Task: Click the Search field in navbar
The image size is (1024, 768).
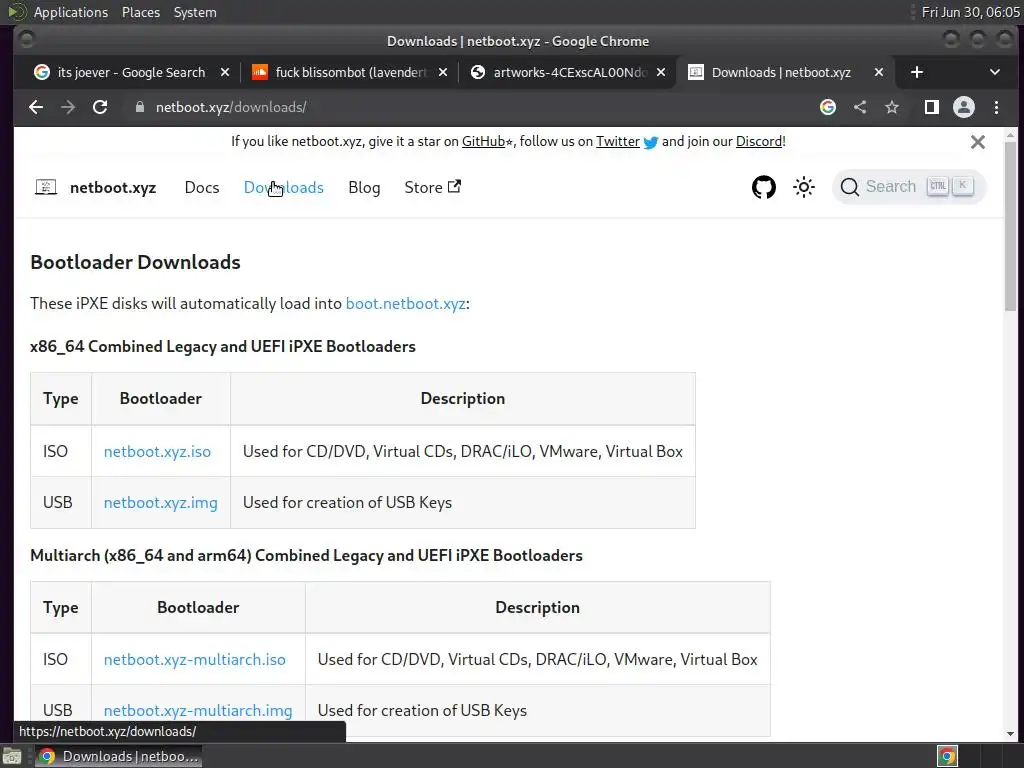Action: (908, 187)
